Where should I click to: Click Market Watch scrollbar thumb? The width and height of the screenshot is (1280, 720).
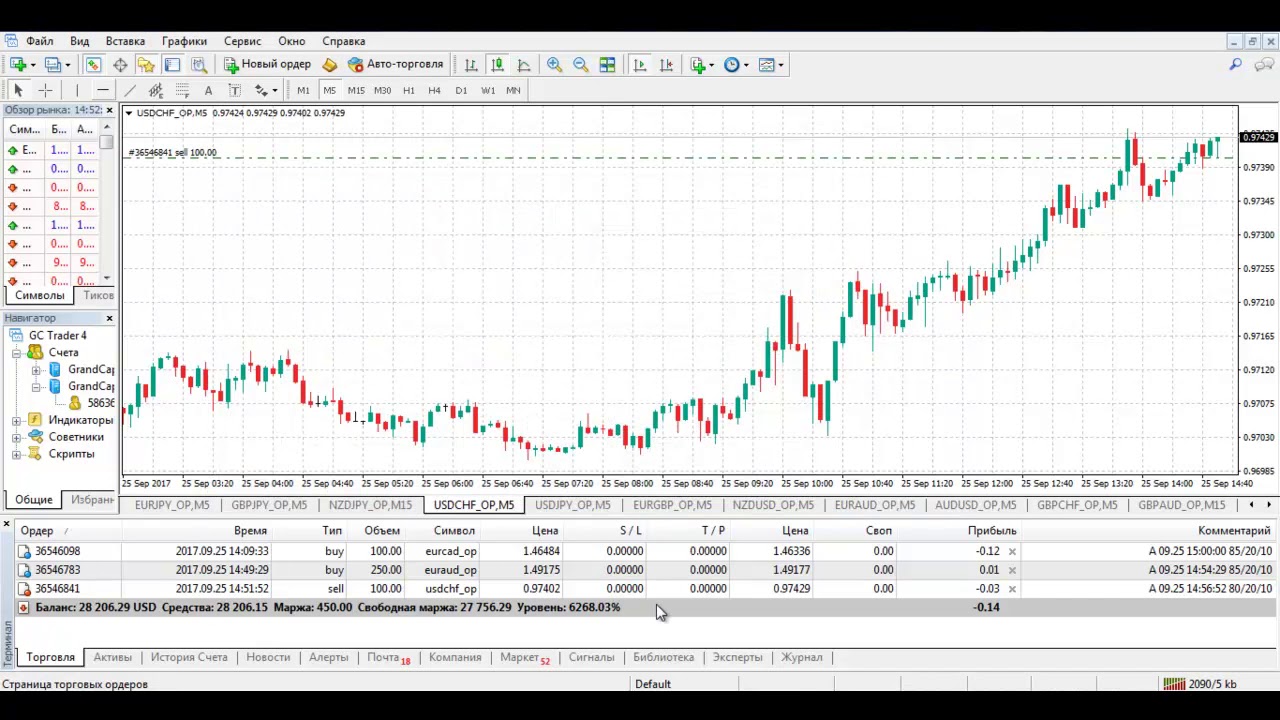click(107, 143)
